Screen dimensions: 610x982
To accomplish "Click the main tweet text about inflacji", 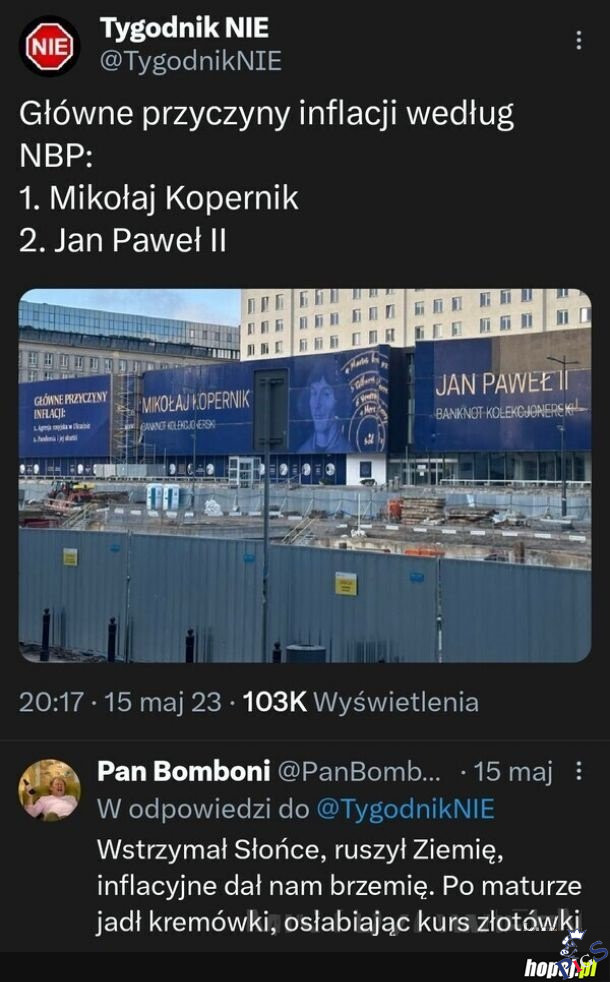I will pos(267,177).
